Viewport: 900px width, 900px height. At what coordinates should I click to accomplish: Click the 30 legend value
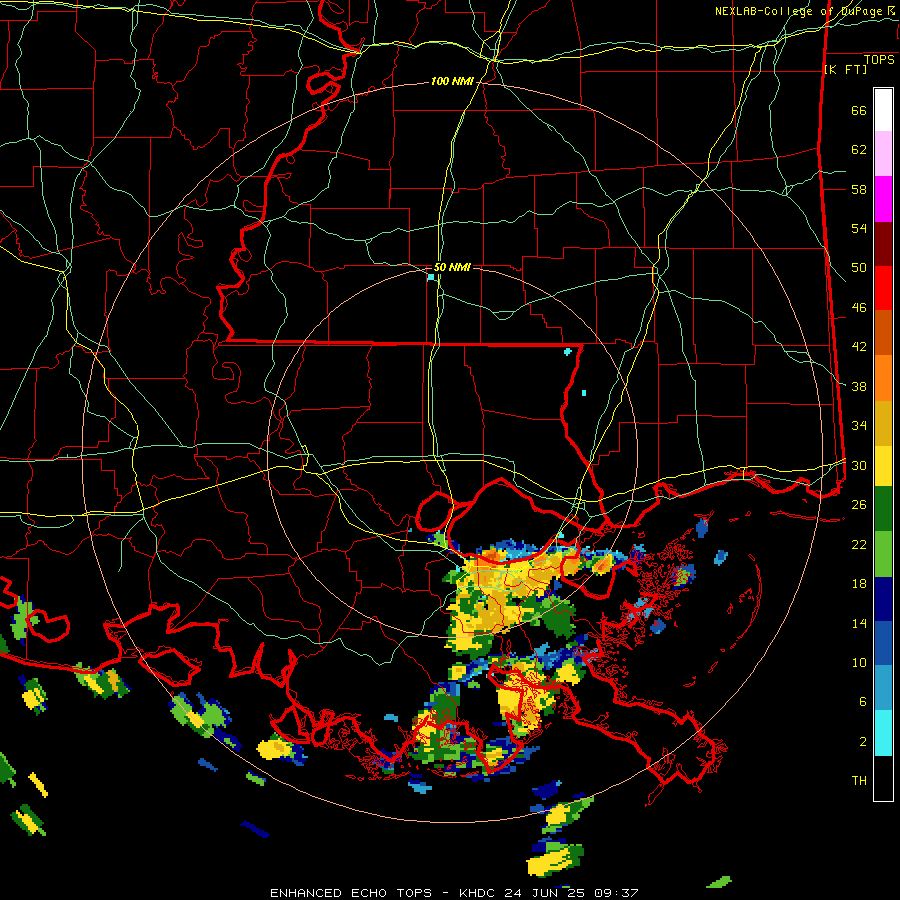pyautogui.click(x=859, y=465)
